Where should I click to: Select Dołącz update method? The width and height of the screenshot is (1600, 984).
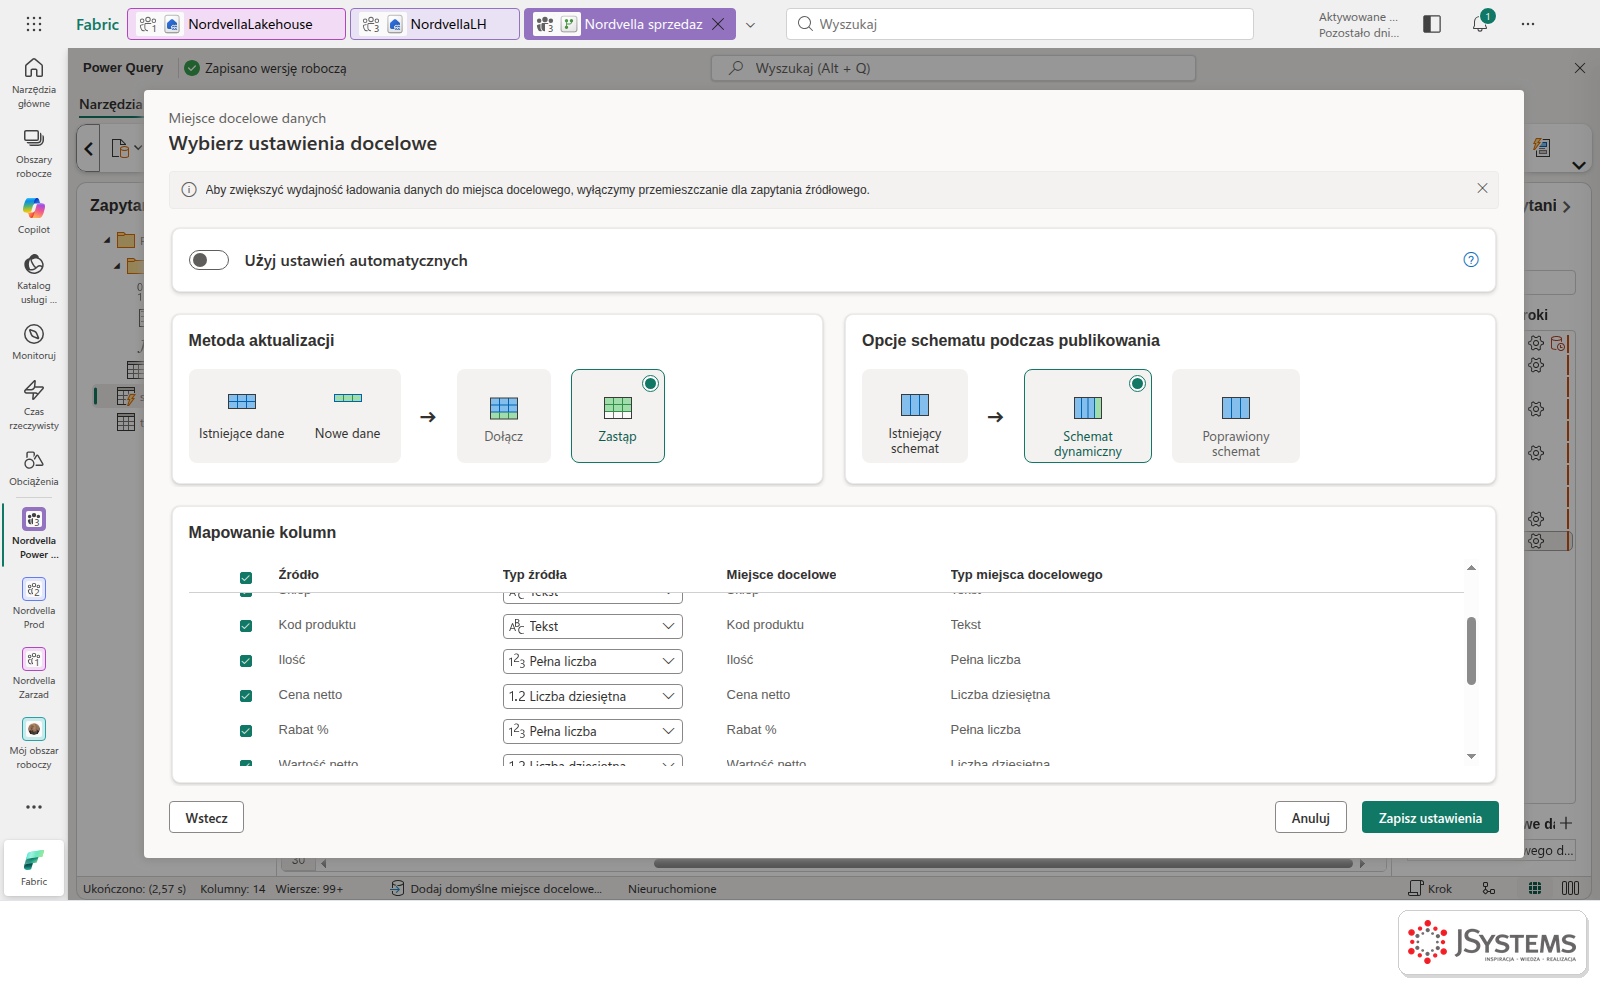tap(504, 416)
